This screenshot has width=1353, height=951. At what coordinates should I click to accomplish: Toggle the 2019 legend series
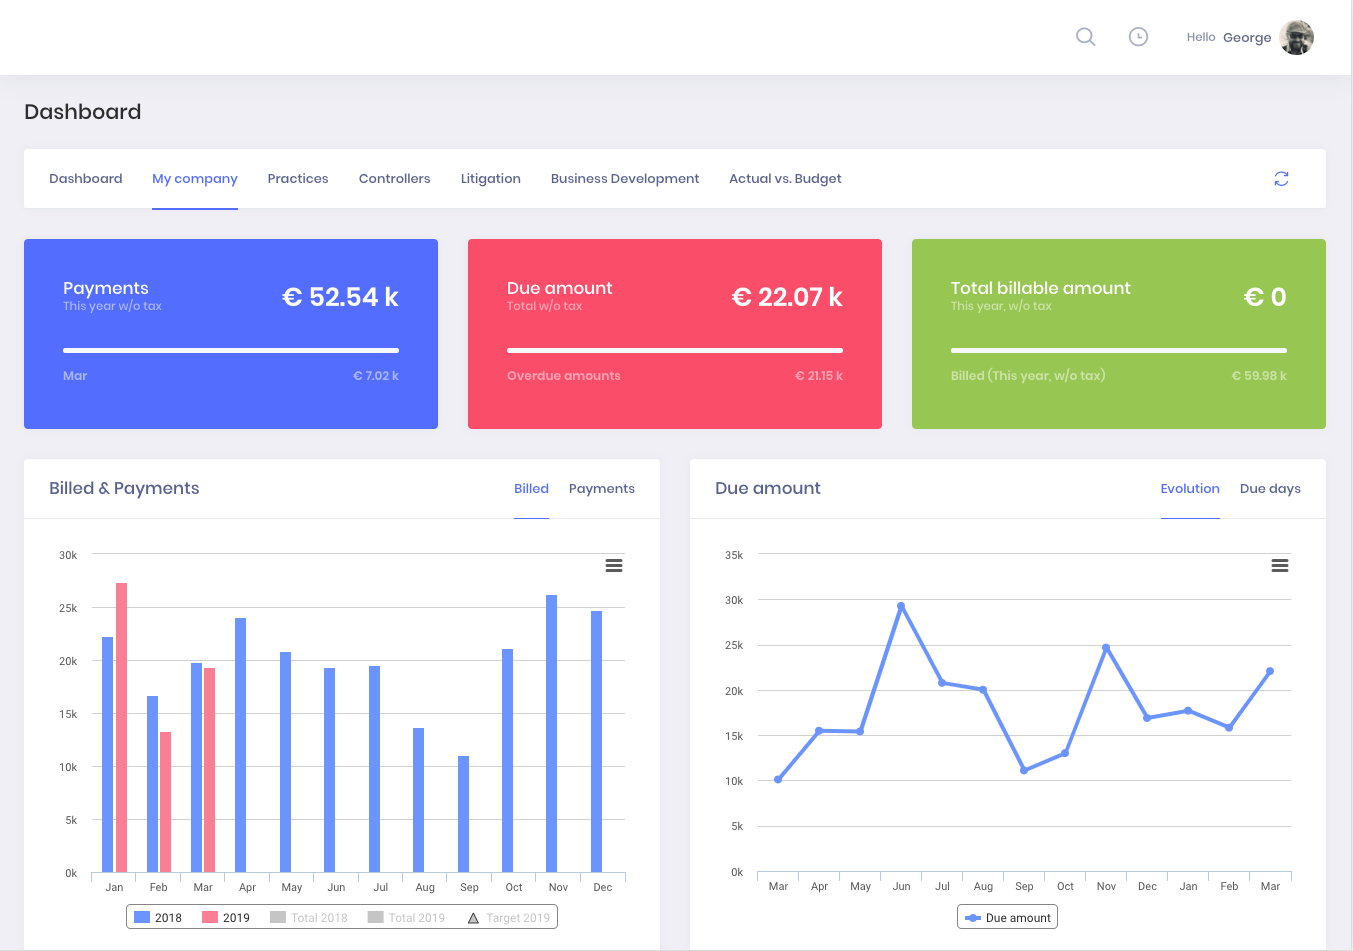pos(226,917)
